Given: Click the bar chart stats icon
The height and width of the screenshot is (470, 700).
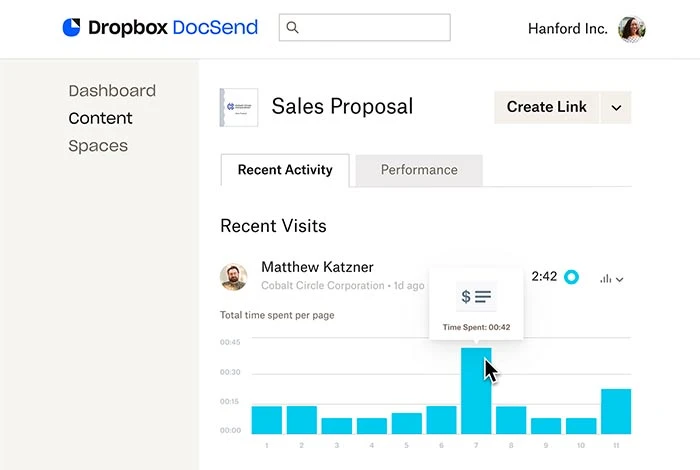Looking at the screenshot, I should pyautogui.click(x=605, y=279).
